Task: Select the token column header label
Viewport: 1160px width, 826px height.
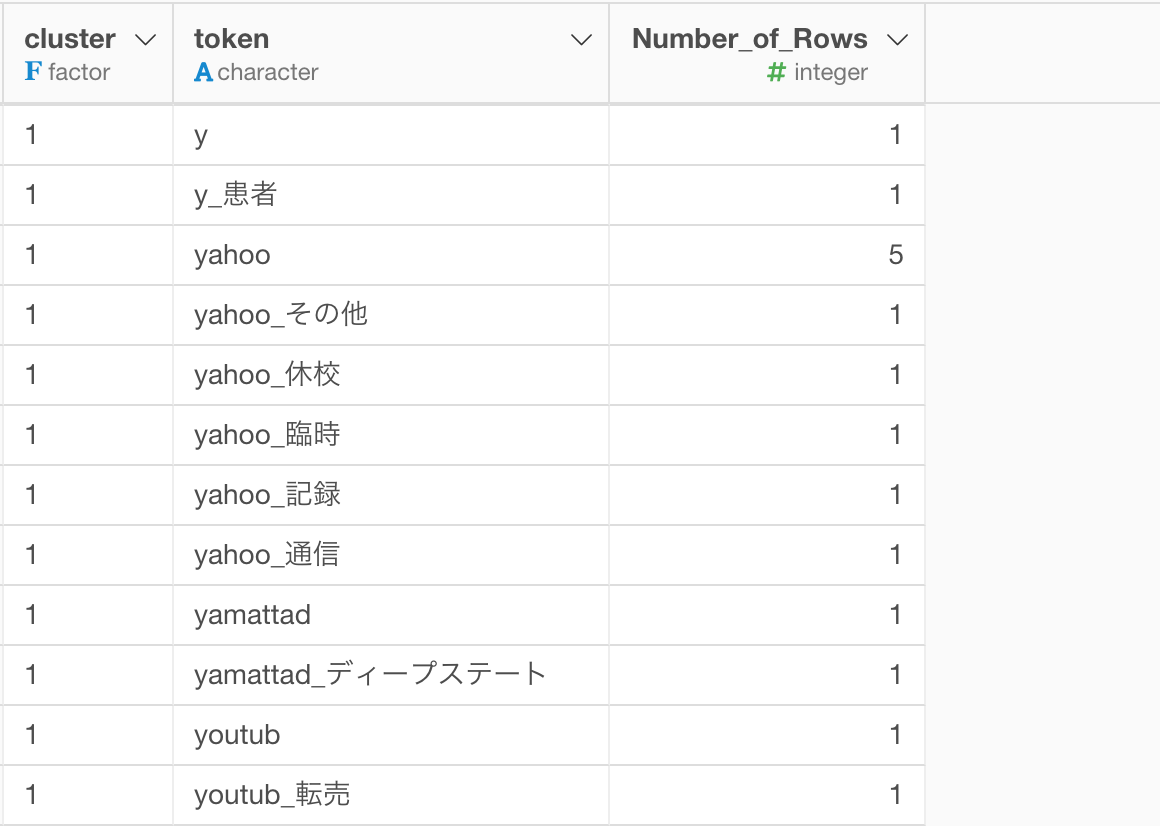Action: [231, 40]
